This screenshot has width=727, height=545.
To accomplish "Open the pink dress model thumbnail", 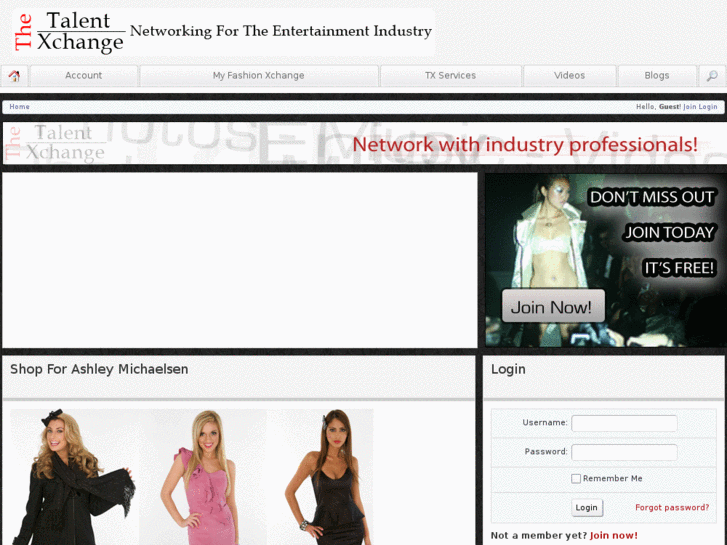I will pyautogui.click(x=203, y=477).
